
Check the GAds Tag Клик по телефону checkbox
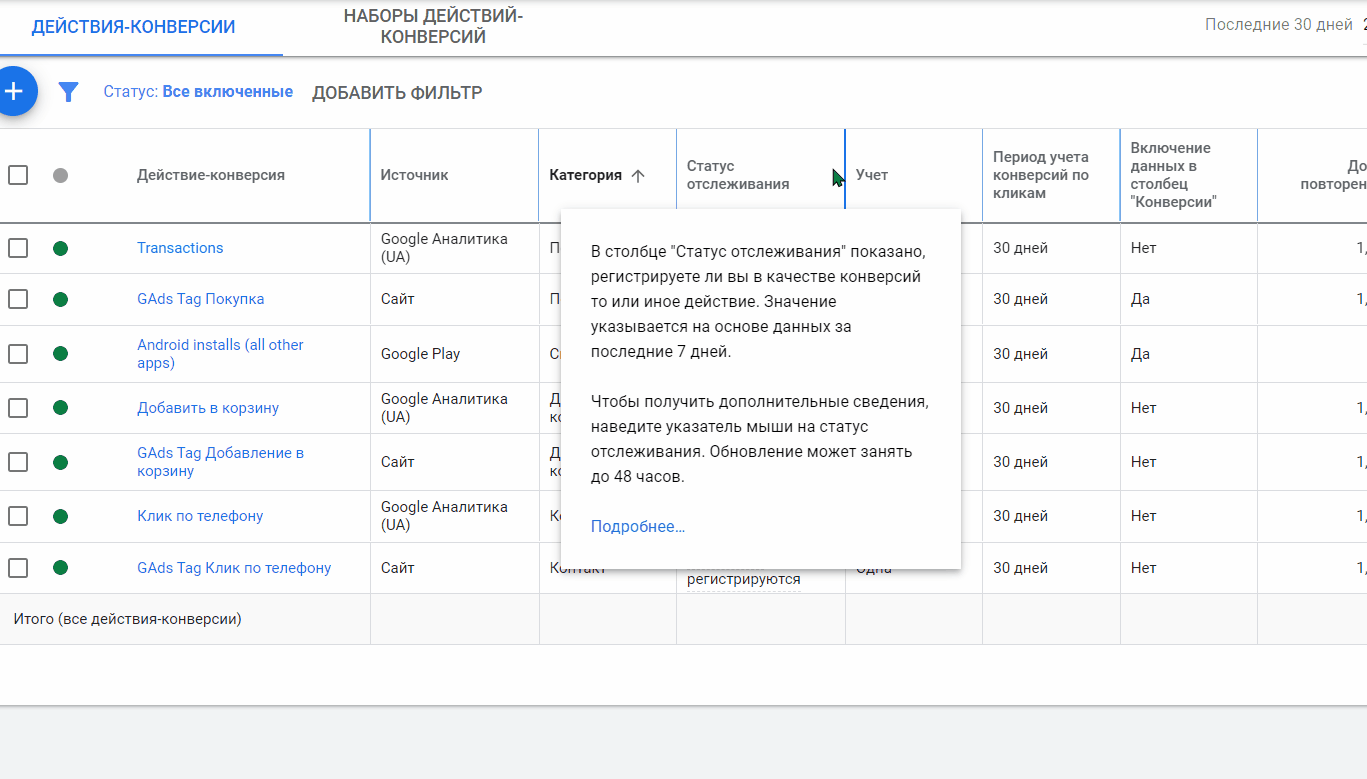click(x=18, y=568)
